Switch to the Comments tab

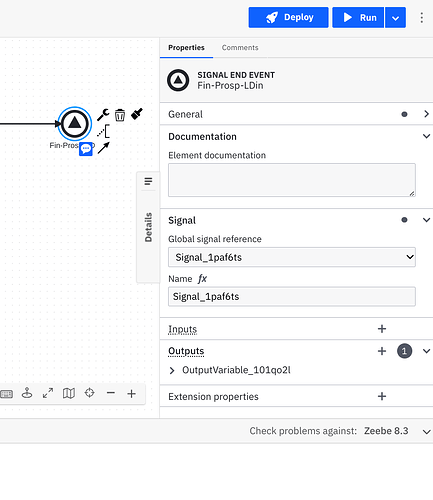coord(240,48)
